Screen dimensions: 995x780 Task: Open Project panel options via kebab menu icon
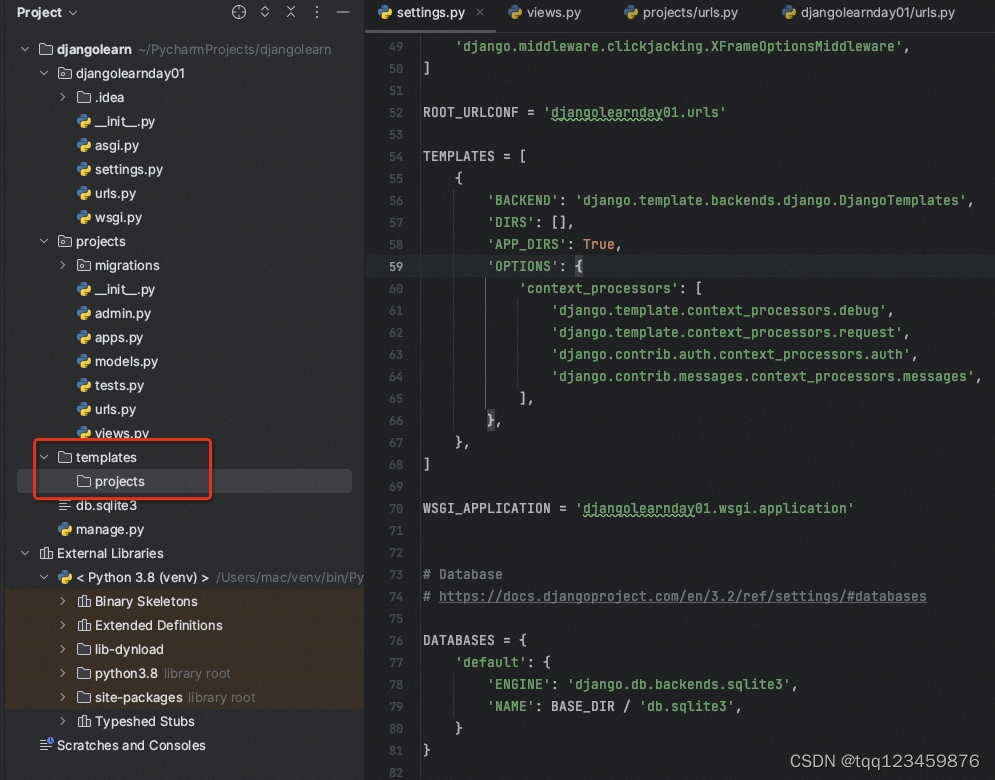(317, 12)
